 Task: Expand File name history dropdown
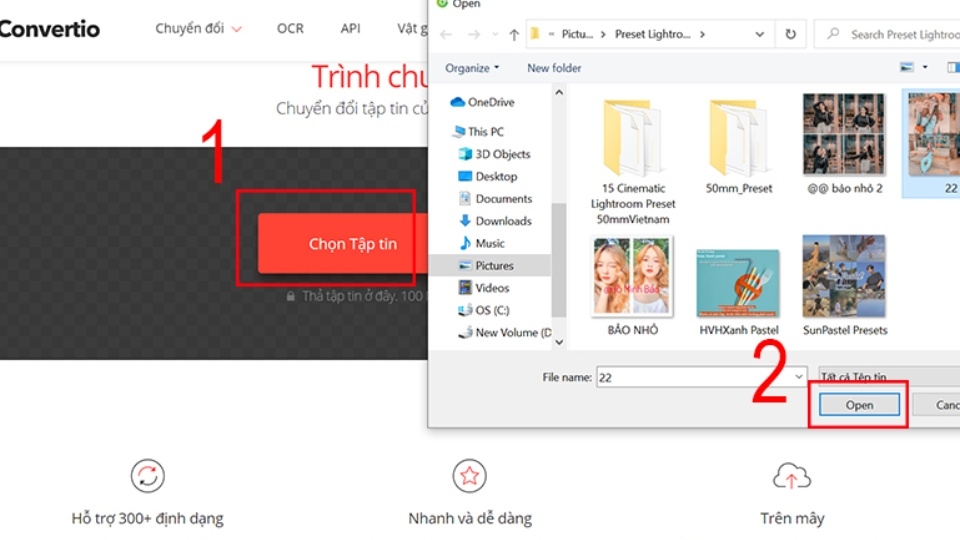[x=799, y=377]
